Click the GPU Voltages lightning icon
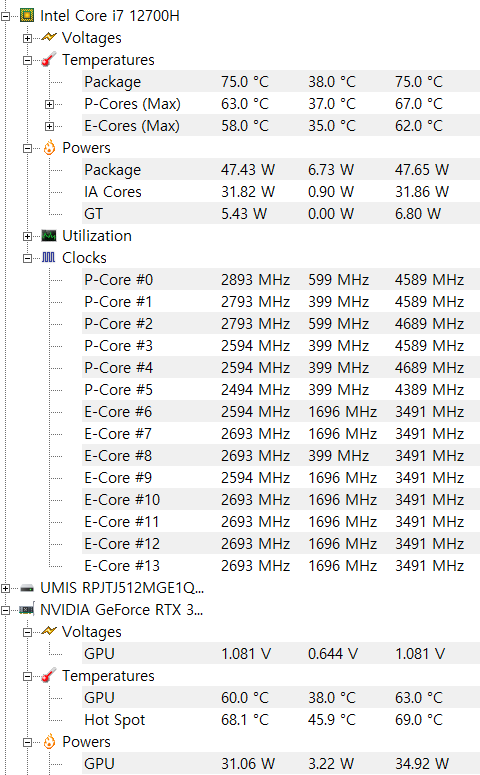 [49, 632]
